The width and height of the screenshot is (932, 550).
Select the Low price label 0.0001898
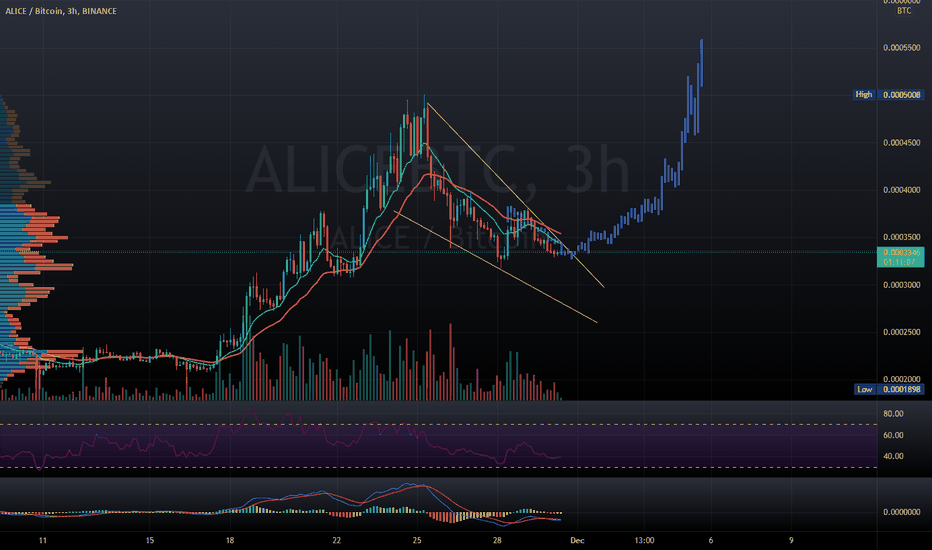[901, 389]
